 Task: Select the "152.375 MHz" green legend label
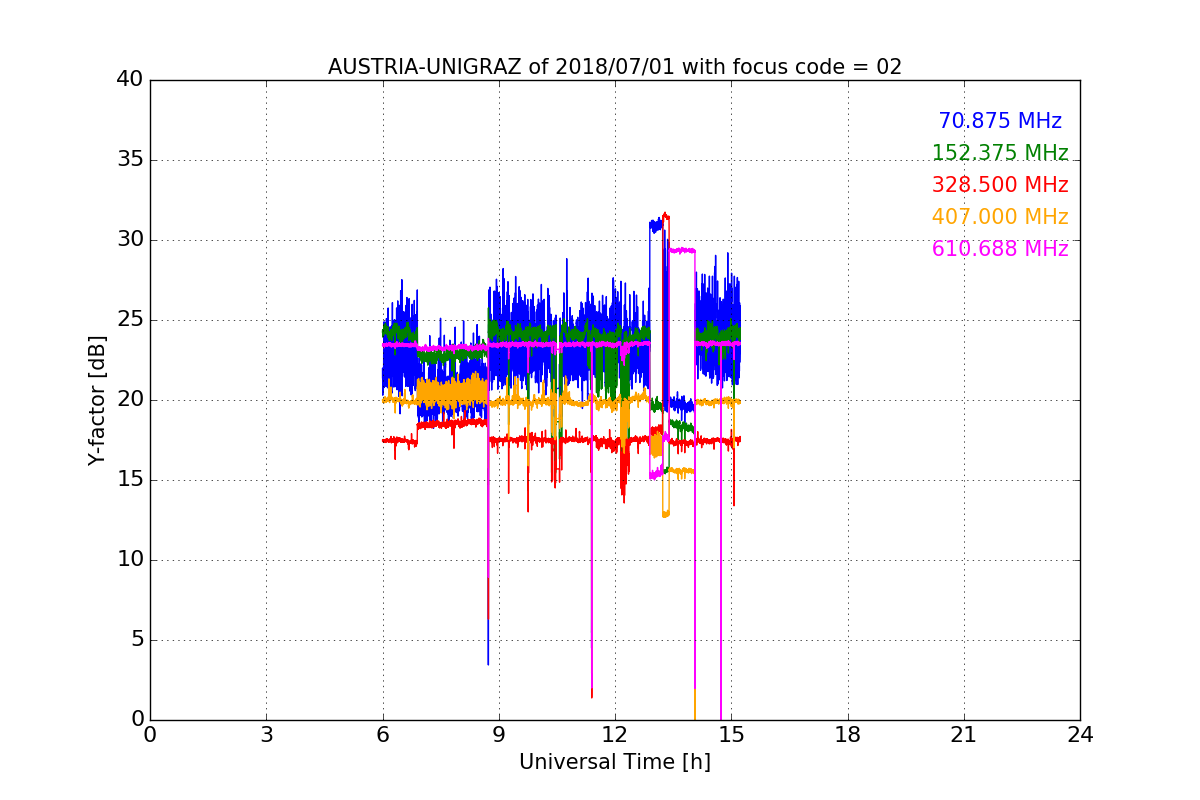1000,153
